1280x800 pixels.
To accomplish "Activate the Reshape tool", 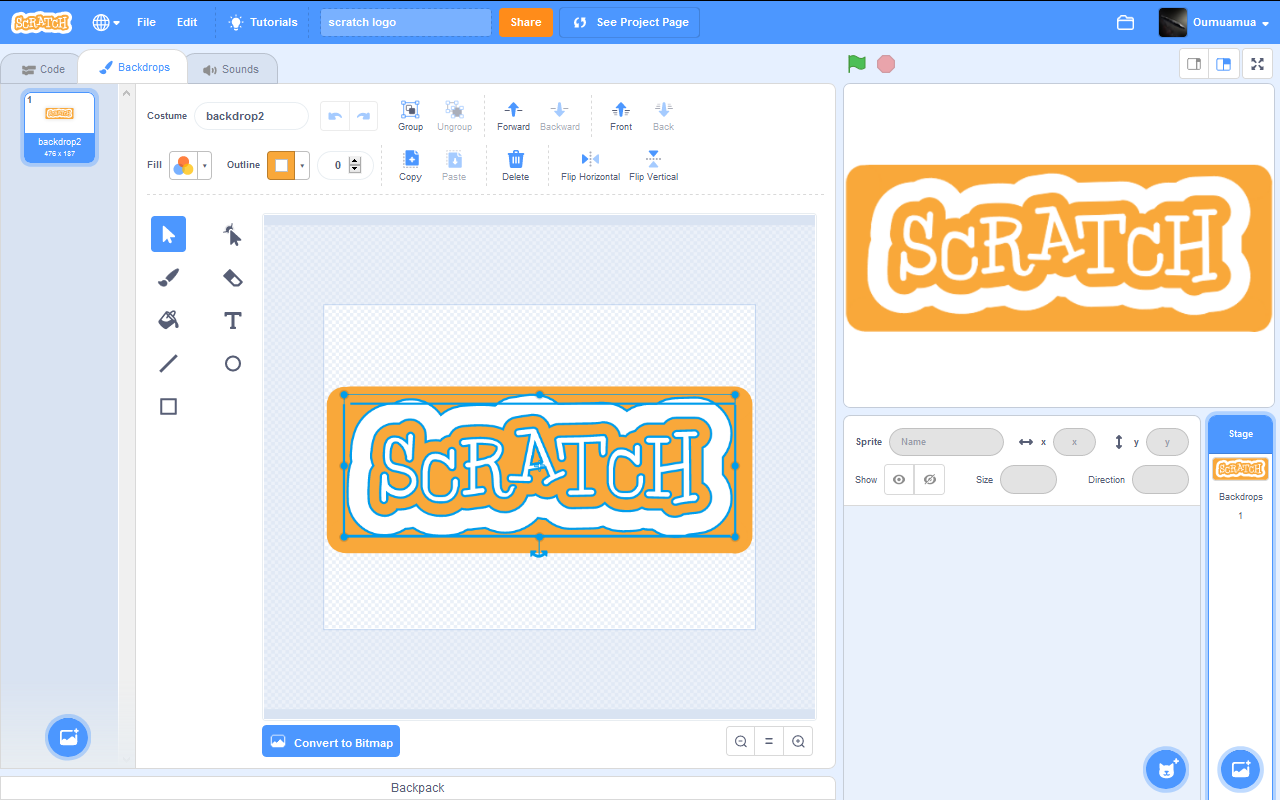I will (232, 235).
